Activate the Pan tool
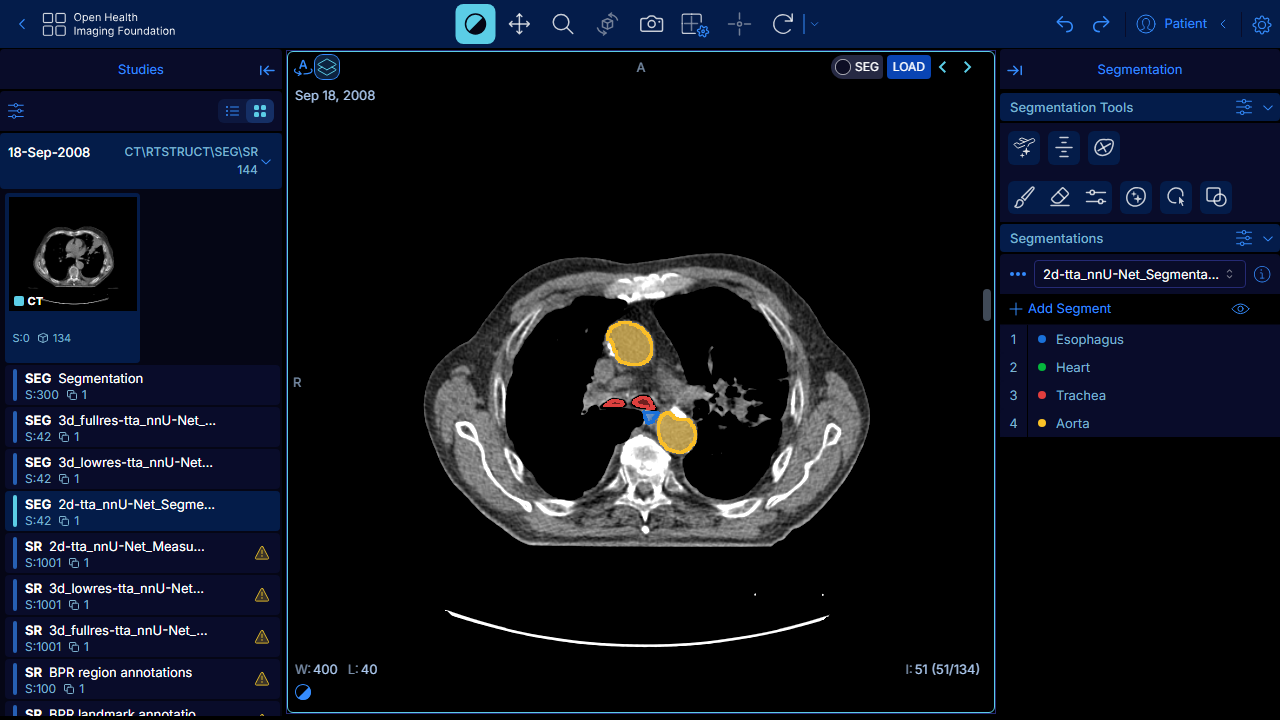1280x720 pixels. (519, 24)
